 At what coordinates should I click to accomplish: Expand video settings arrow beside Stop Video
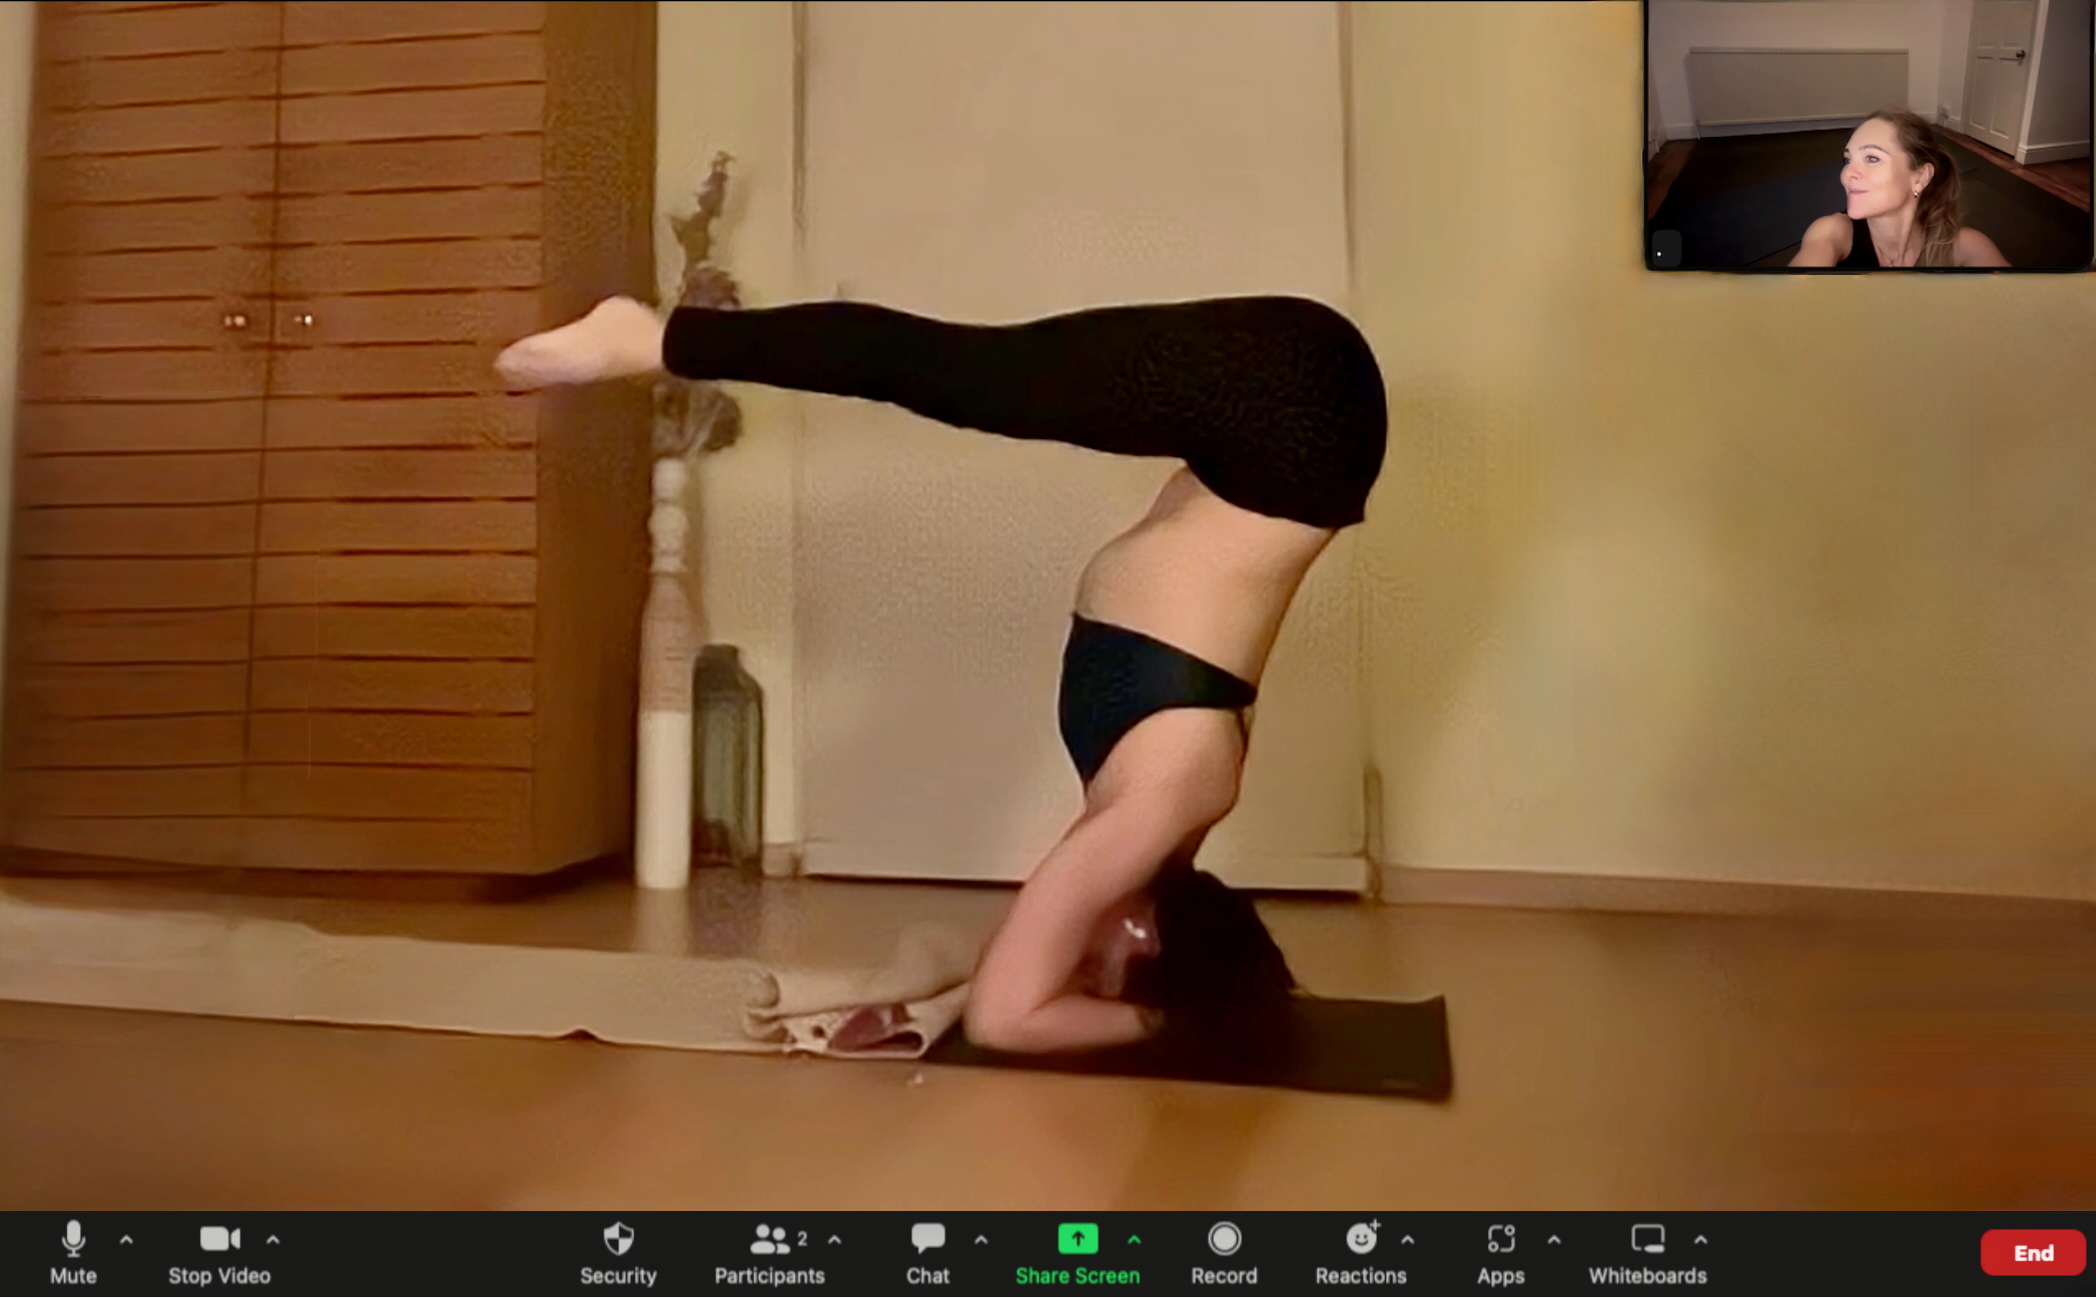pyautogui.click(x=273, y=1240)
